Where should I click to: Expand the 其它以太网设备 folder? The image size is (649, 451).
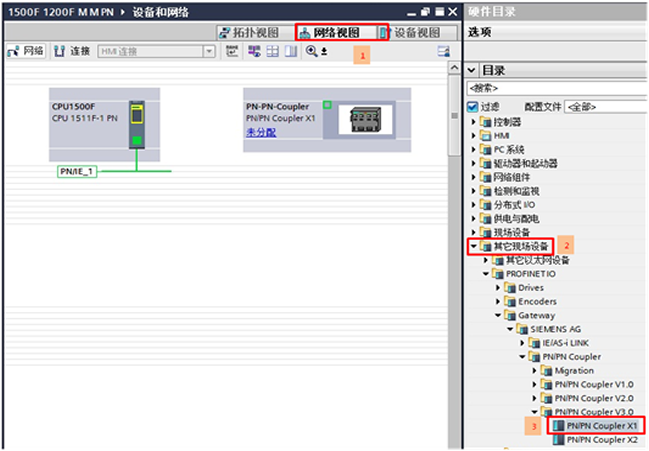pos(486,260)
